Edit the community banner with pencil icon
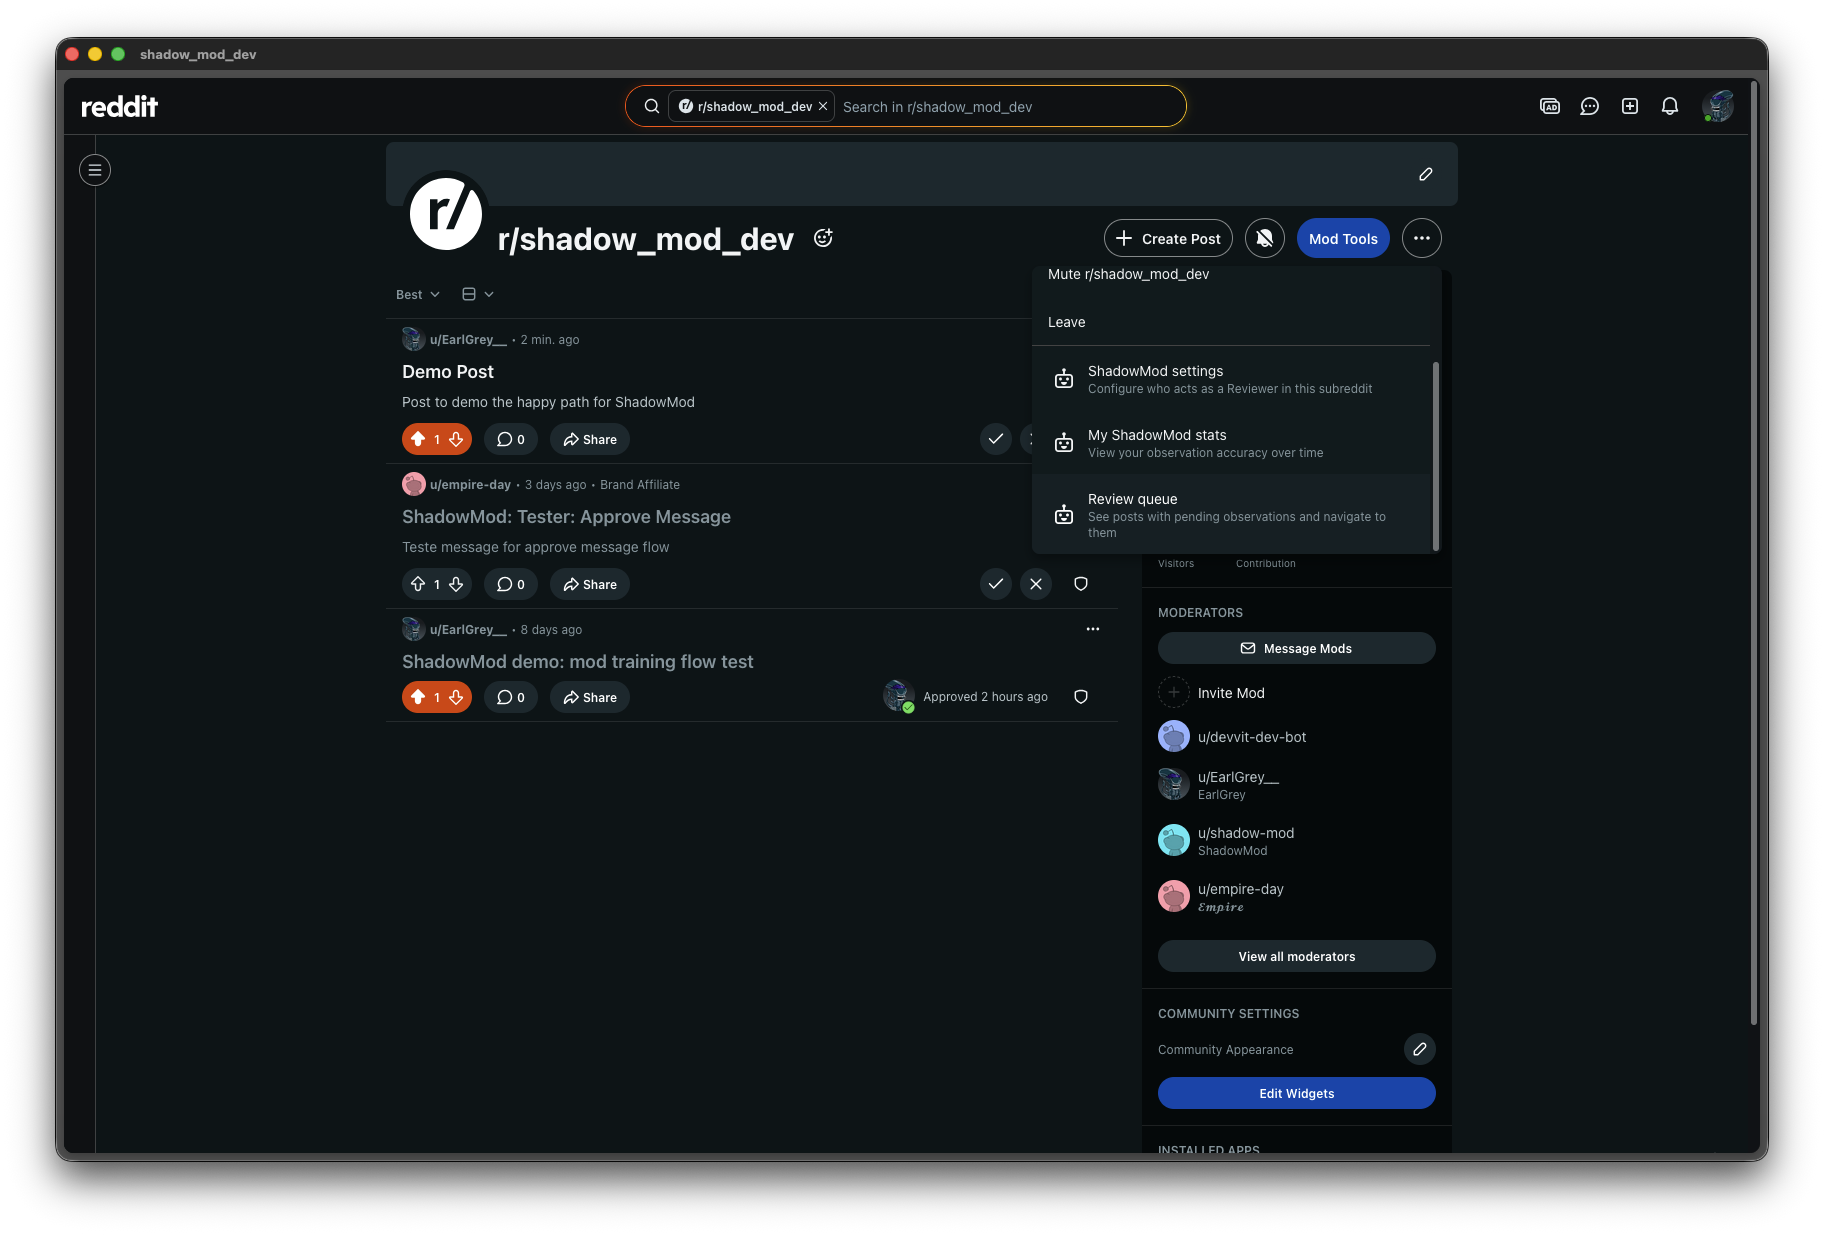Image resolution: width=1824 pixels, height=1235 pixels. [x=1426, y=174]
